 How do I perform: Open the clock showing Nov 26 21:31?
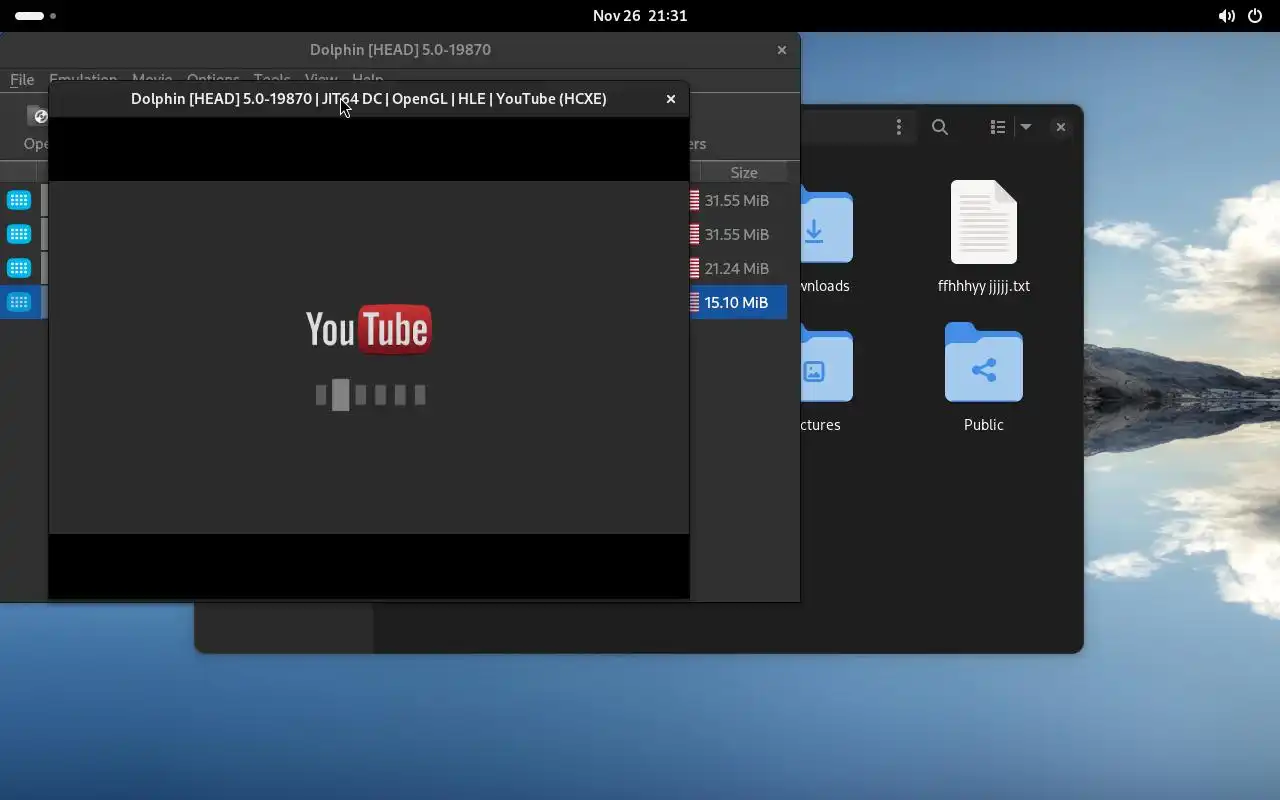coord(640,16)
